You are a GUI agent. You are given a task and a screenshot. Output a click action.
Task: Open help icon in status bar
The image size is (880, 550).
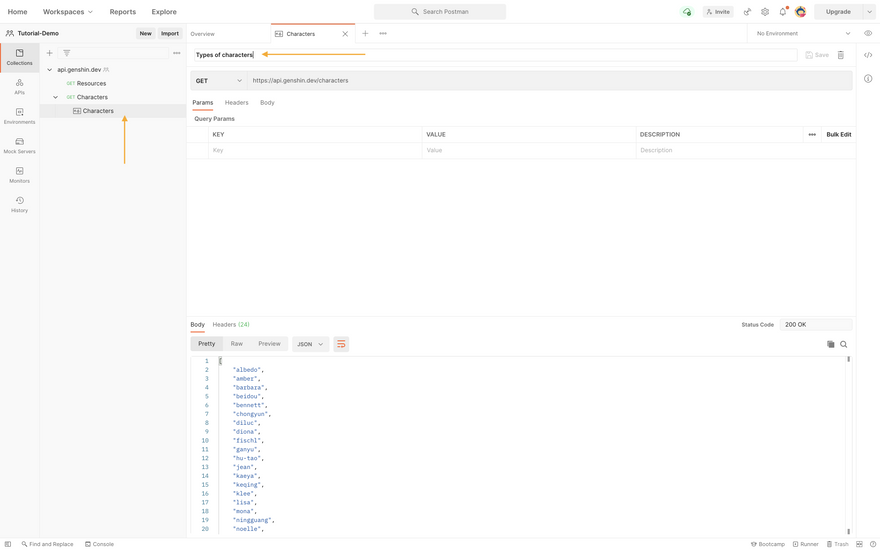pos(873,544)
